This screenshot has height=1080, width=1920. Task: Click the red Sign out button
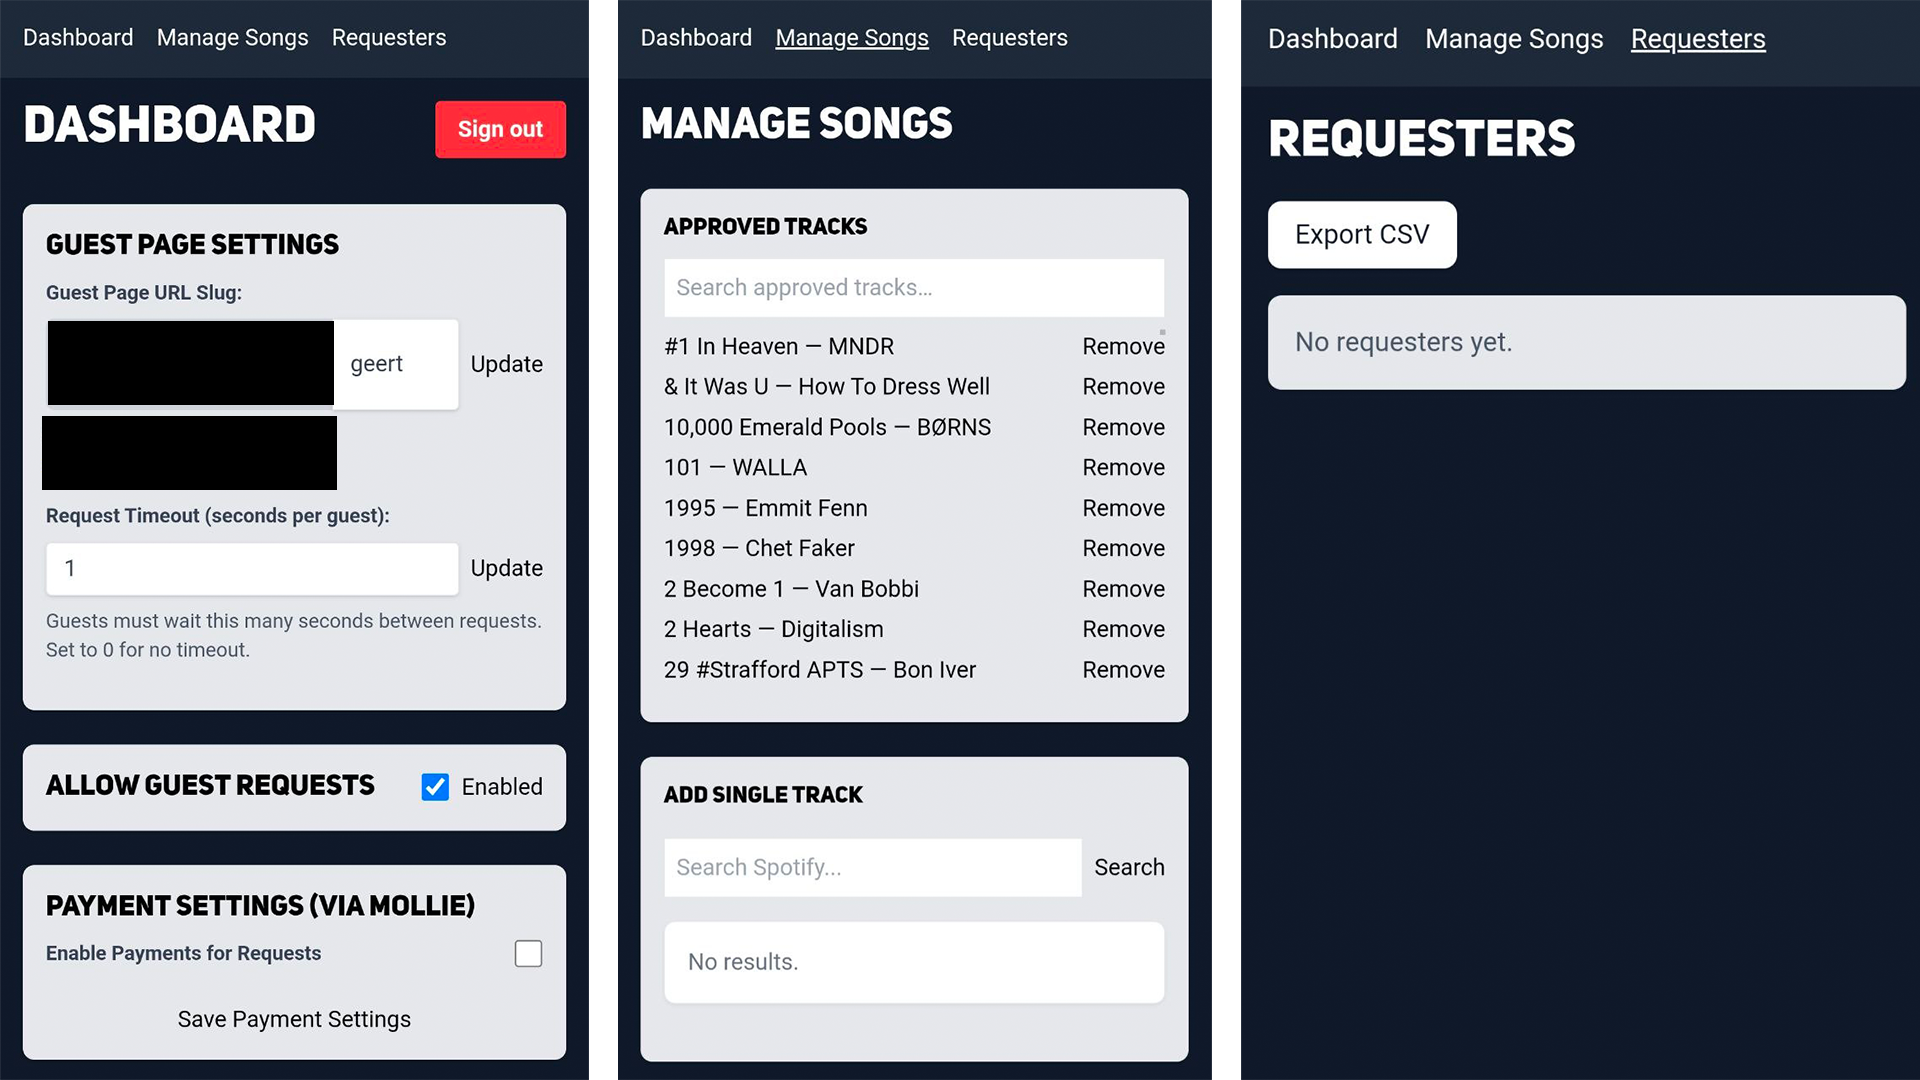click(x=500, y=129)
